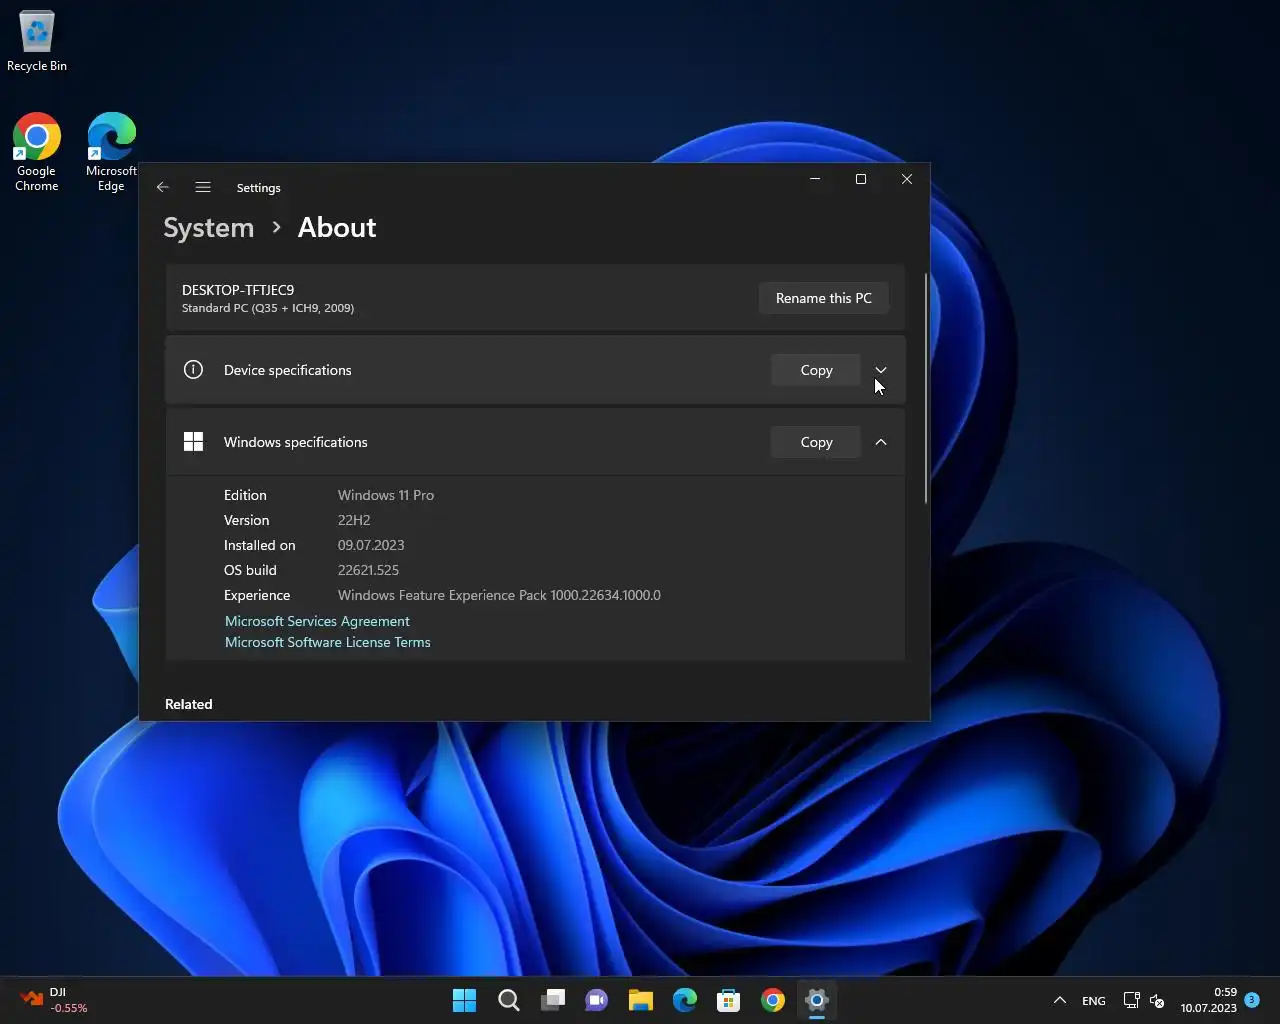
Task: Copy the Windows specifications
Action: (x=816, y=442)
